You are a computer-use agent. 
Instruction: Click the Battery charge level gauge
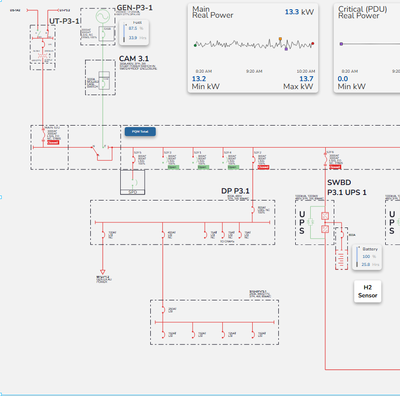click(367, 257)
